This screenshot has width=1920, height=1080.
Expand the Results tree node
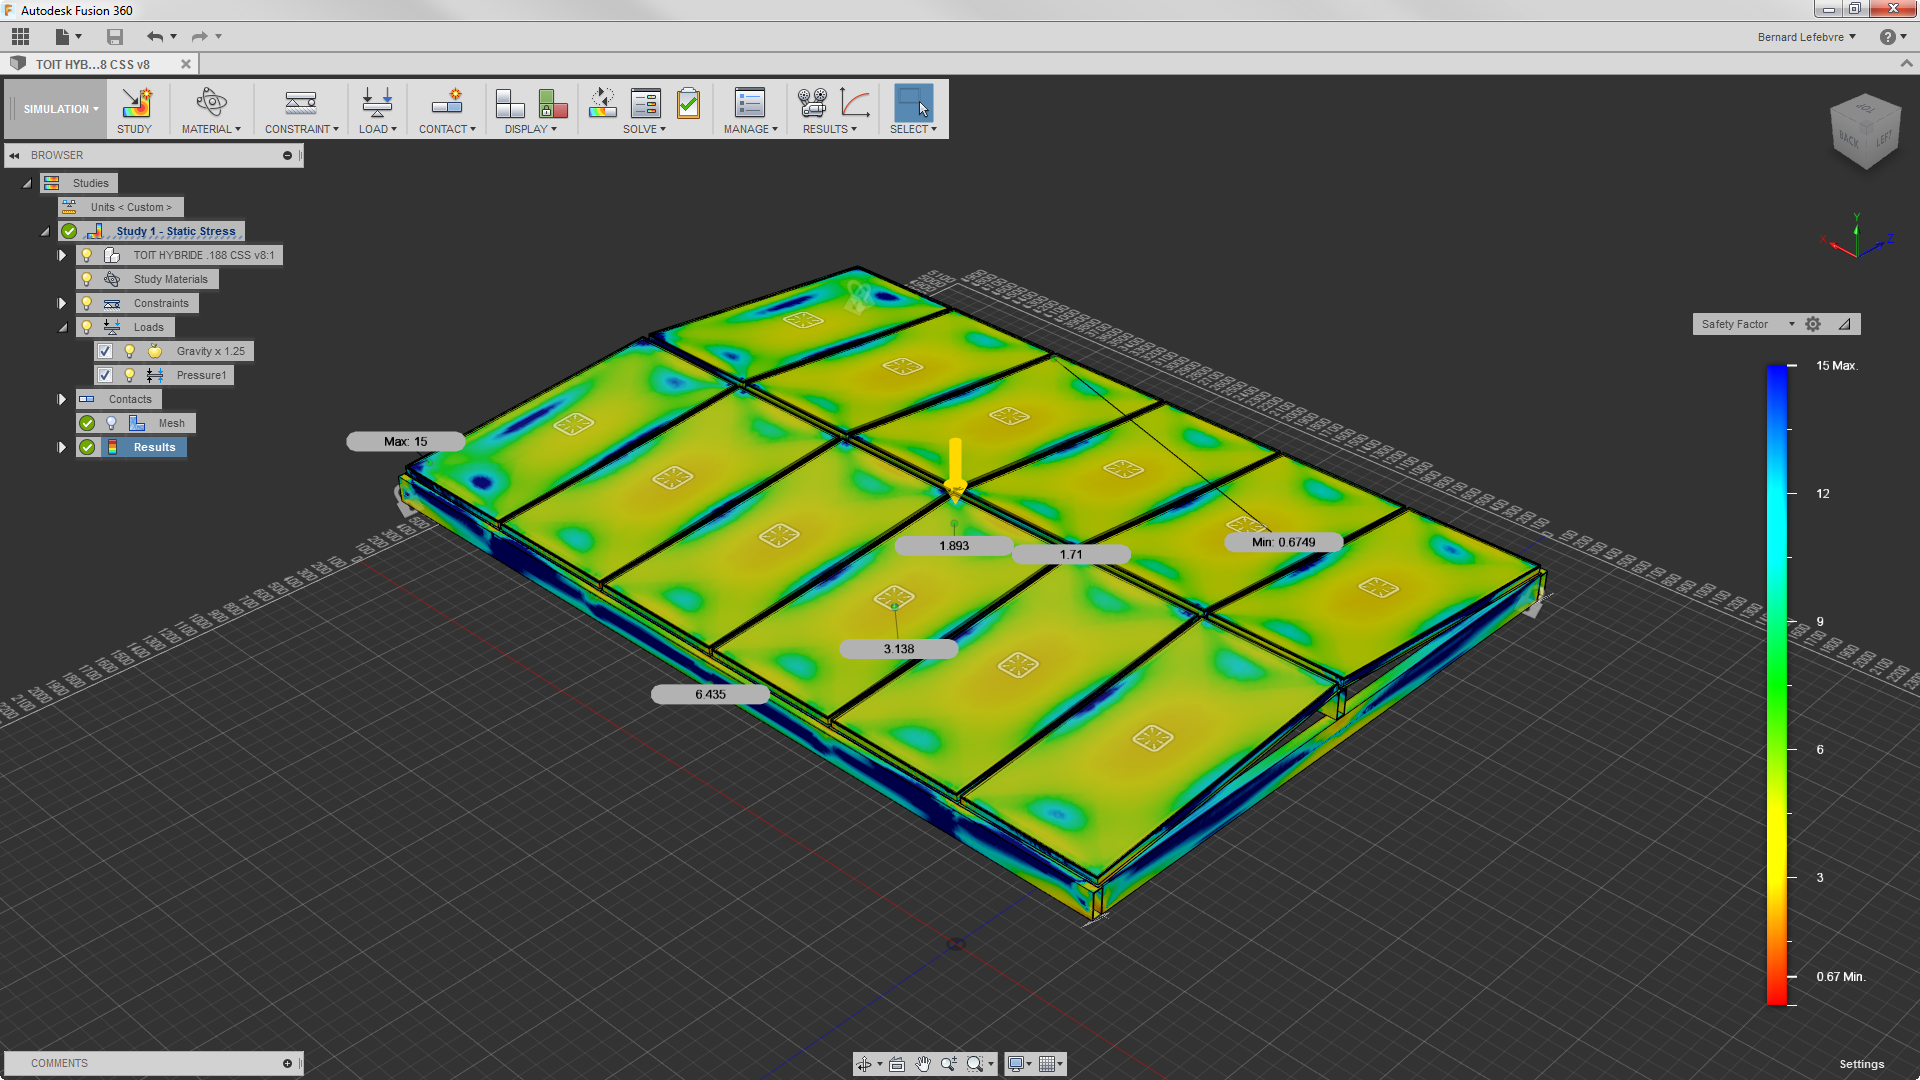(x=62, y=447)
